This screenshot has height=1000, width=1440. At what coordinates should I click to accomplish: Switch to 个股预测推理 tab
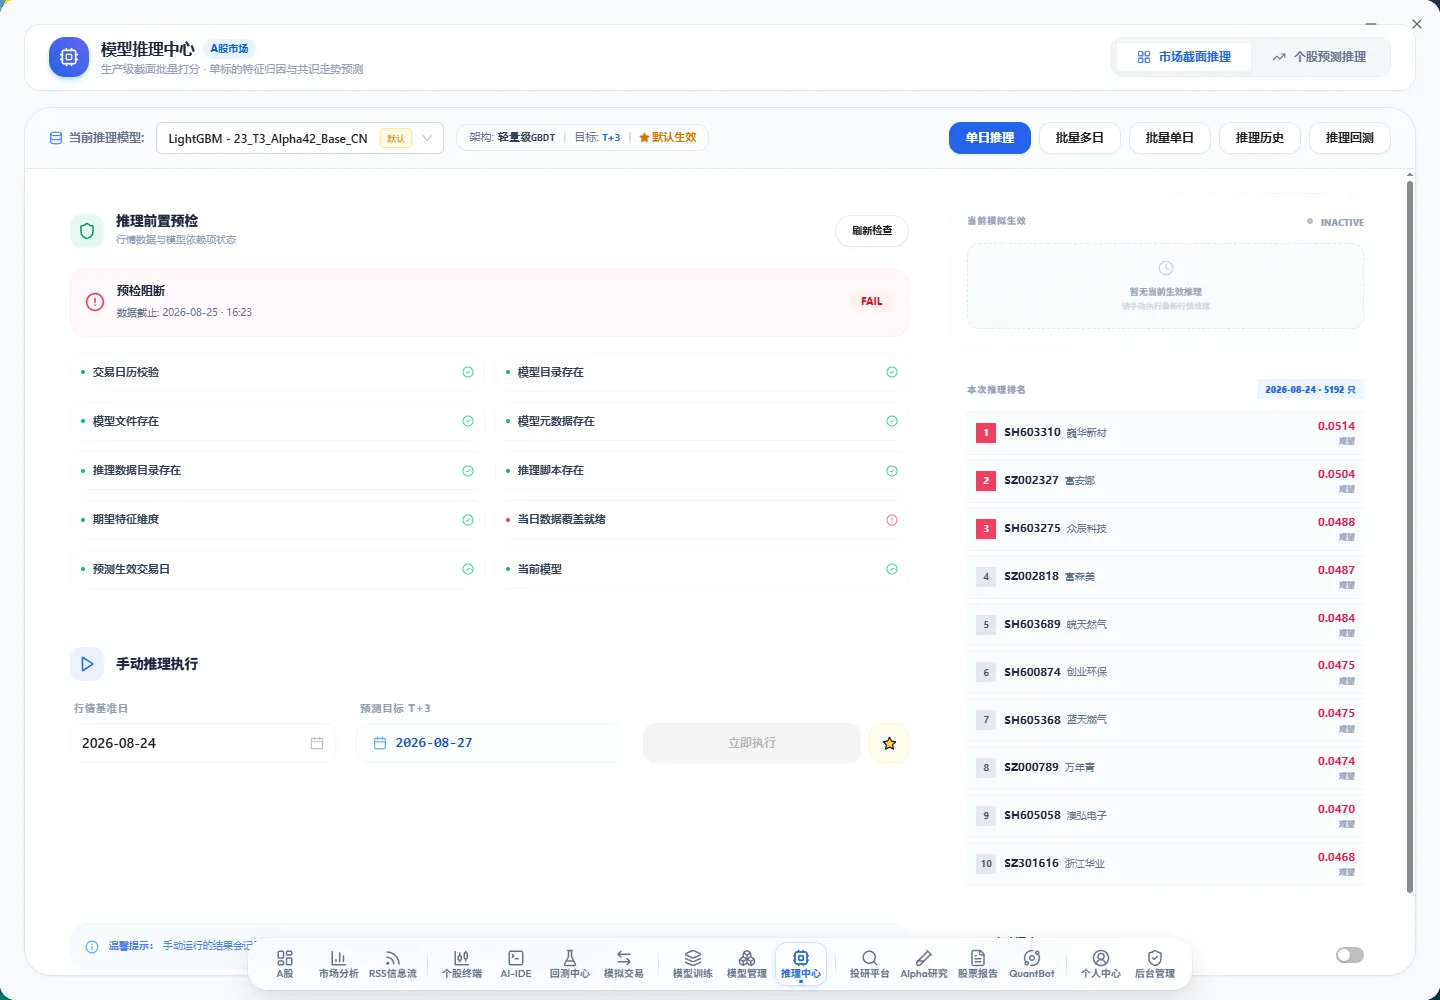[1319, 57]
